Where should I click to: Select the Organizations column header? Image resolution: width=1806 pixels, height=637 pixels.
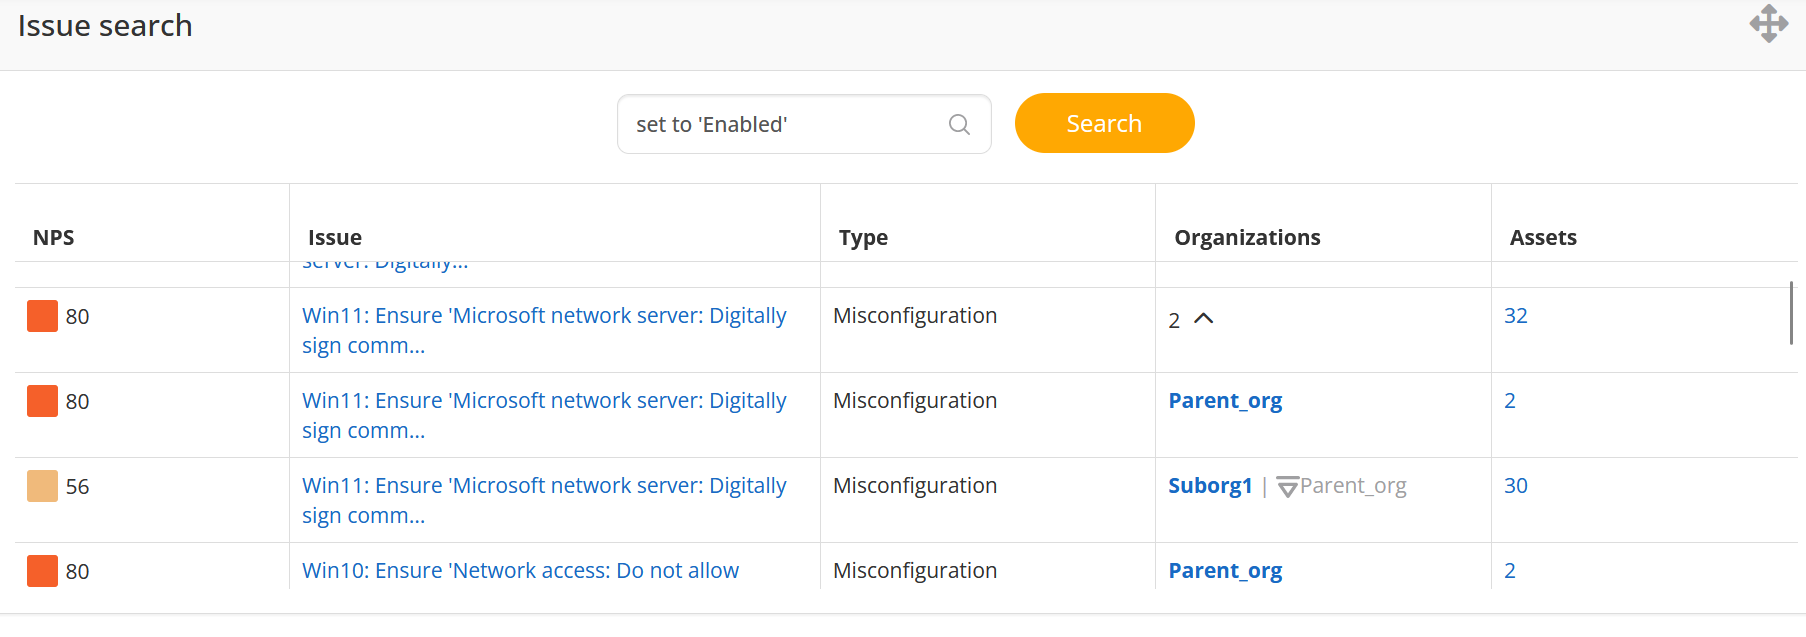1247,238
